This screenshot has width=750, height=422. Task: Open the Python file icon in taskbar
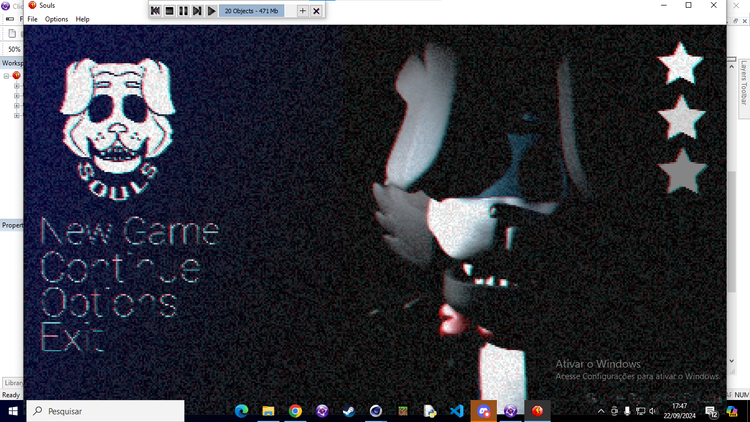point(430,411)
